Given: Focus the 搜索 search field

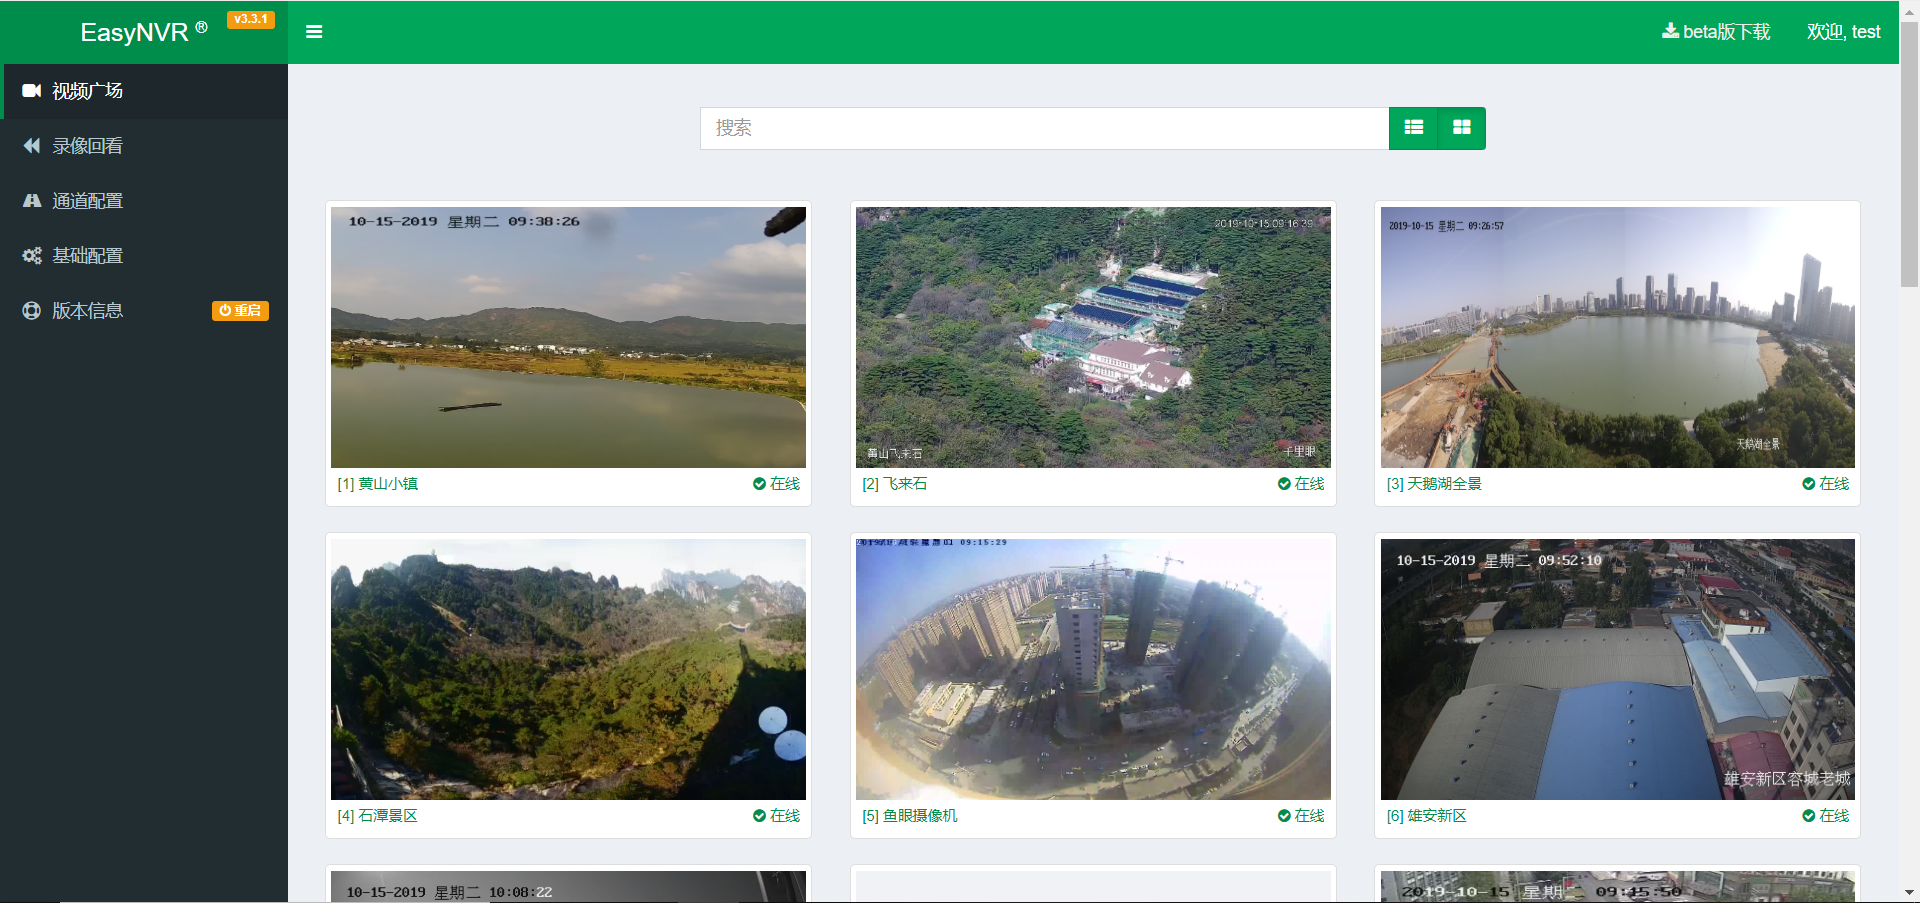Looking at the screenshot, I should click(x=1044, y=128).
